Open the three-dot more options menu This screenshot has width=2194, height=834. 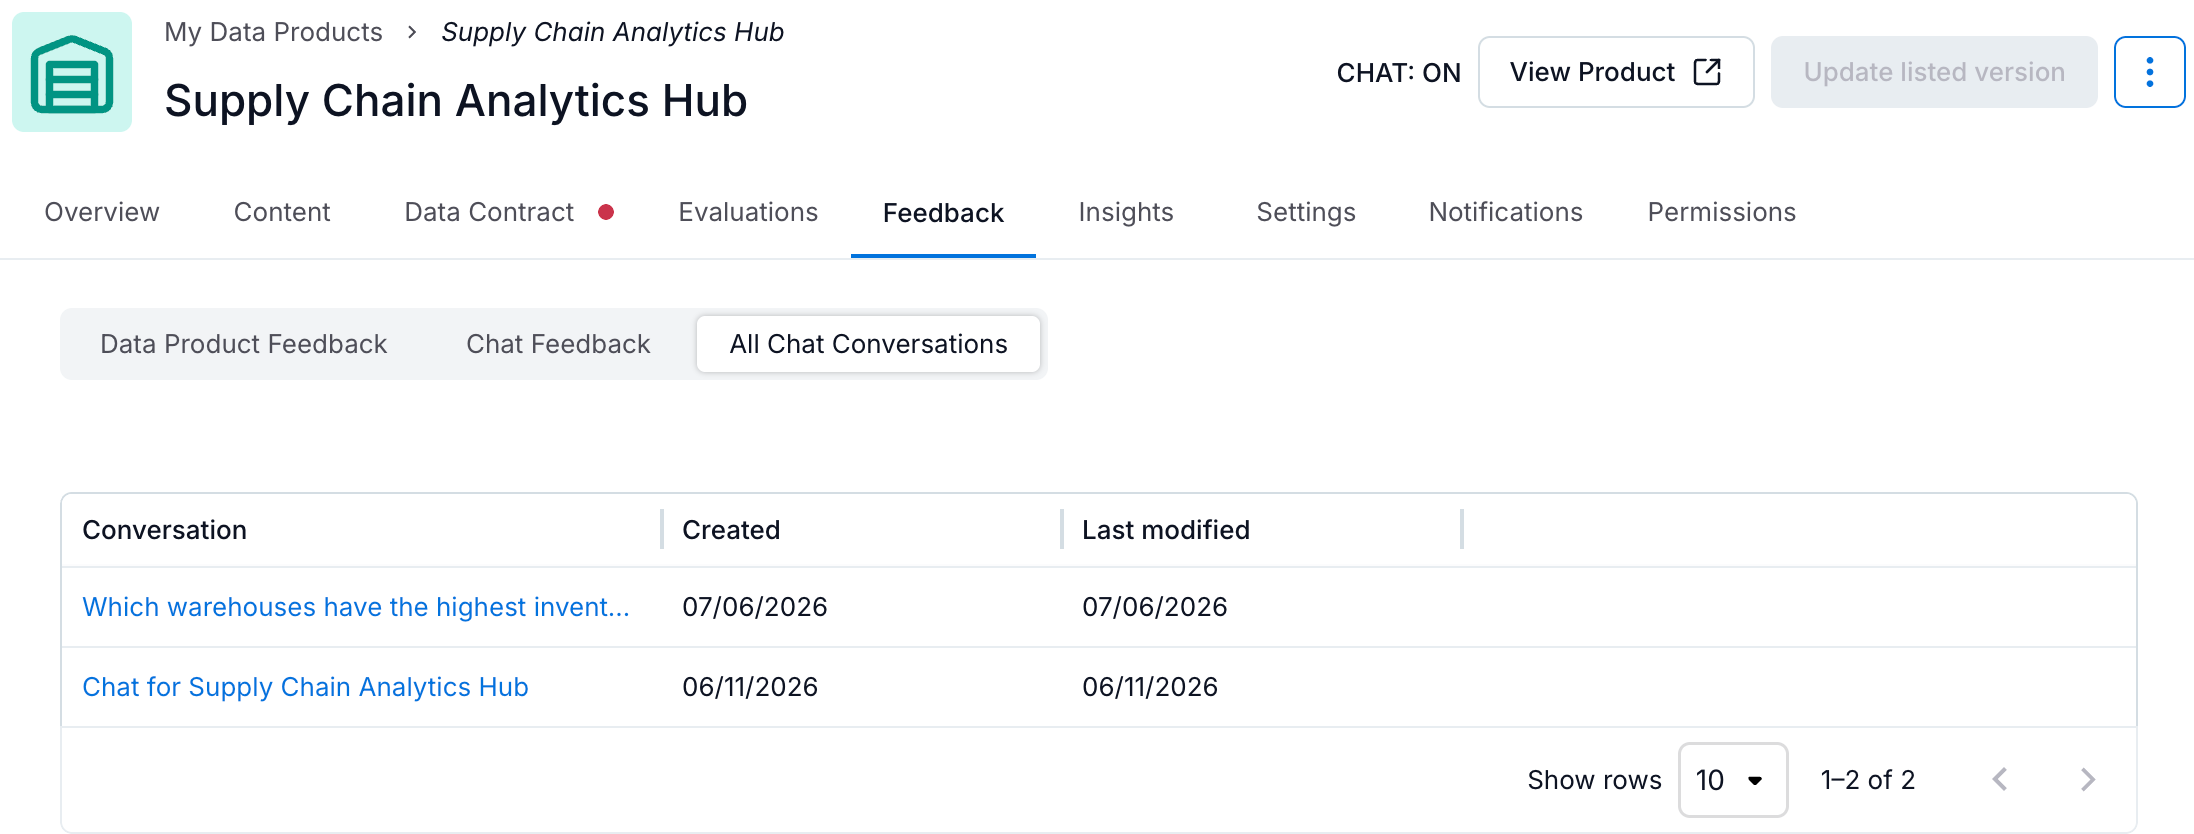pyautogui.click(x=2149, y=72)
